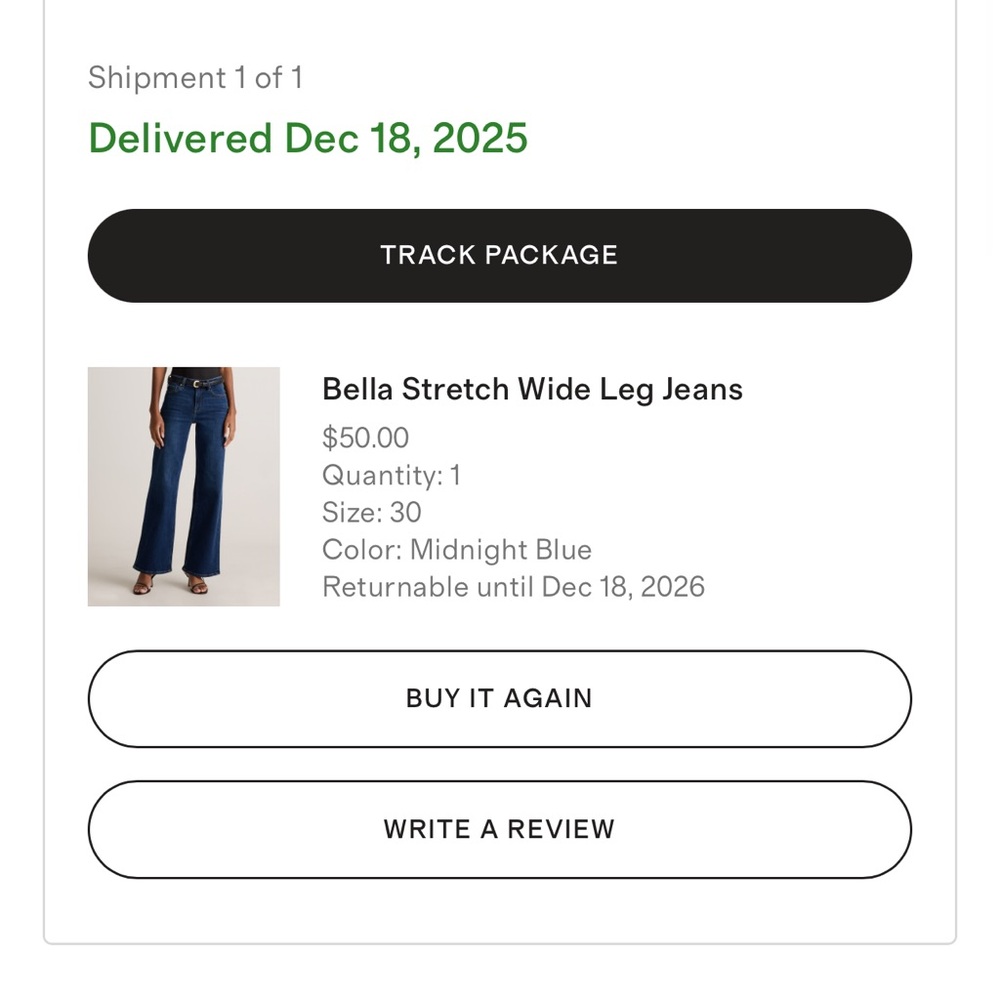The width and height of the screenshot is (1000, 1000).
Task: Click the Delivered Dec 18, 2025 status
Action: (307, 138)
